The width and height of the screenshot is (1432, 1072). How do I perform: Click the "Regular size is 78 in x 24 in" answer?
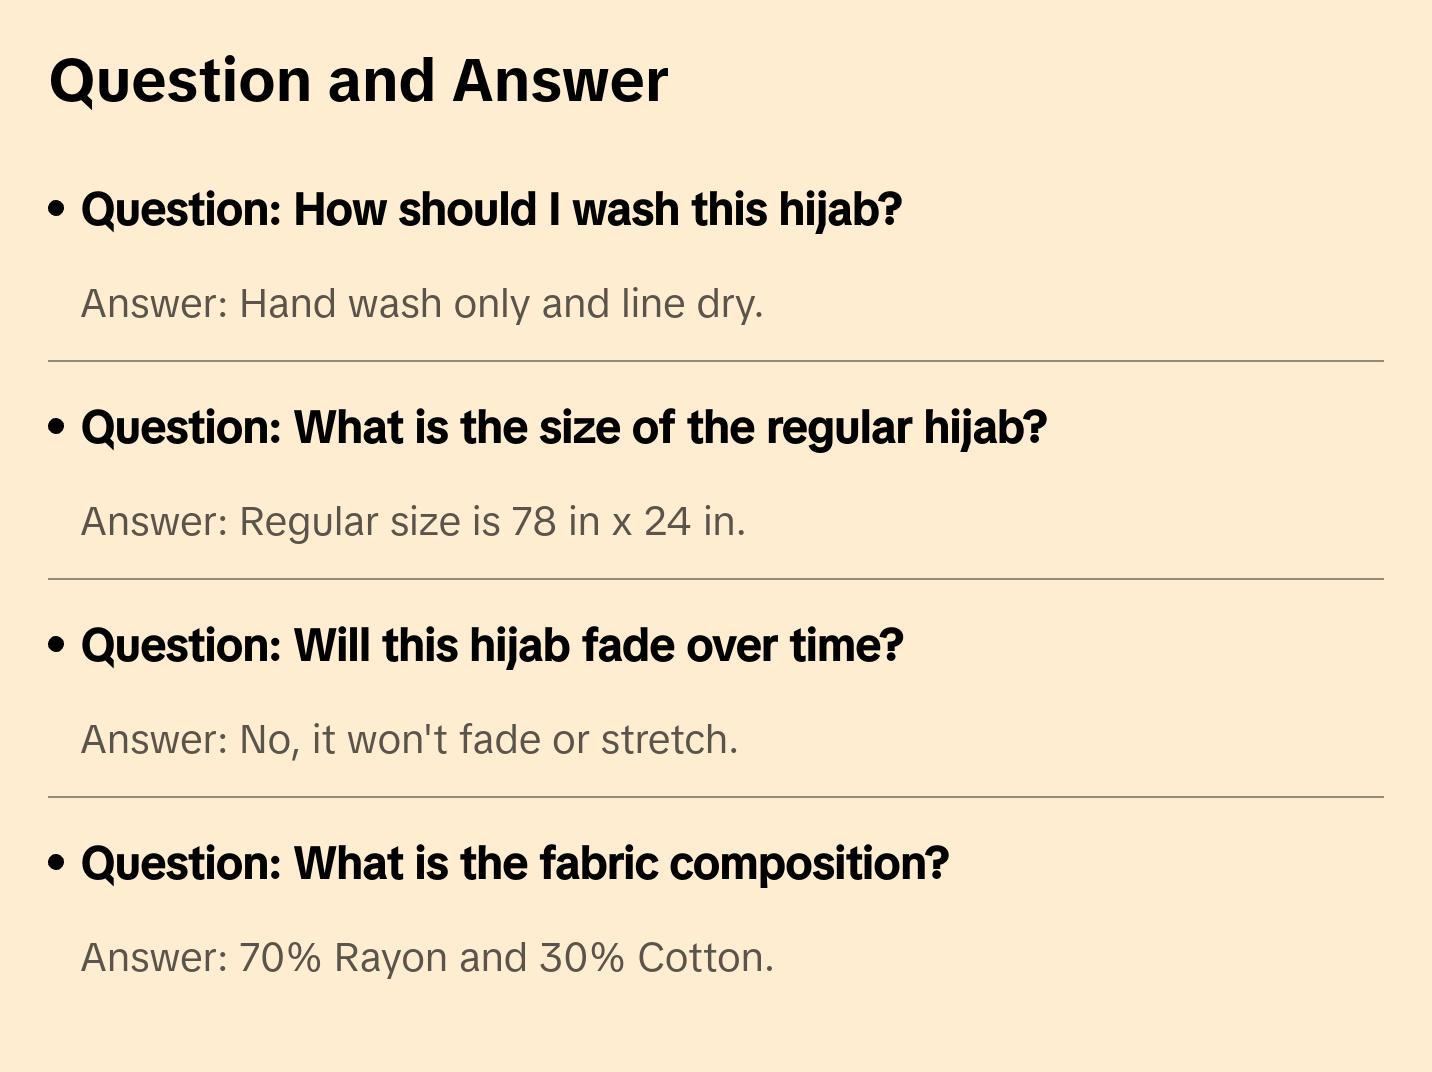(x=413, y=522)
